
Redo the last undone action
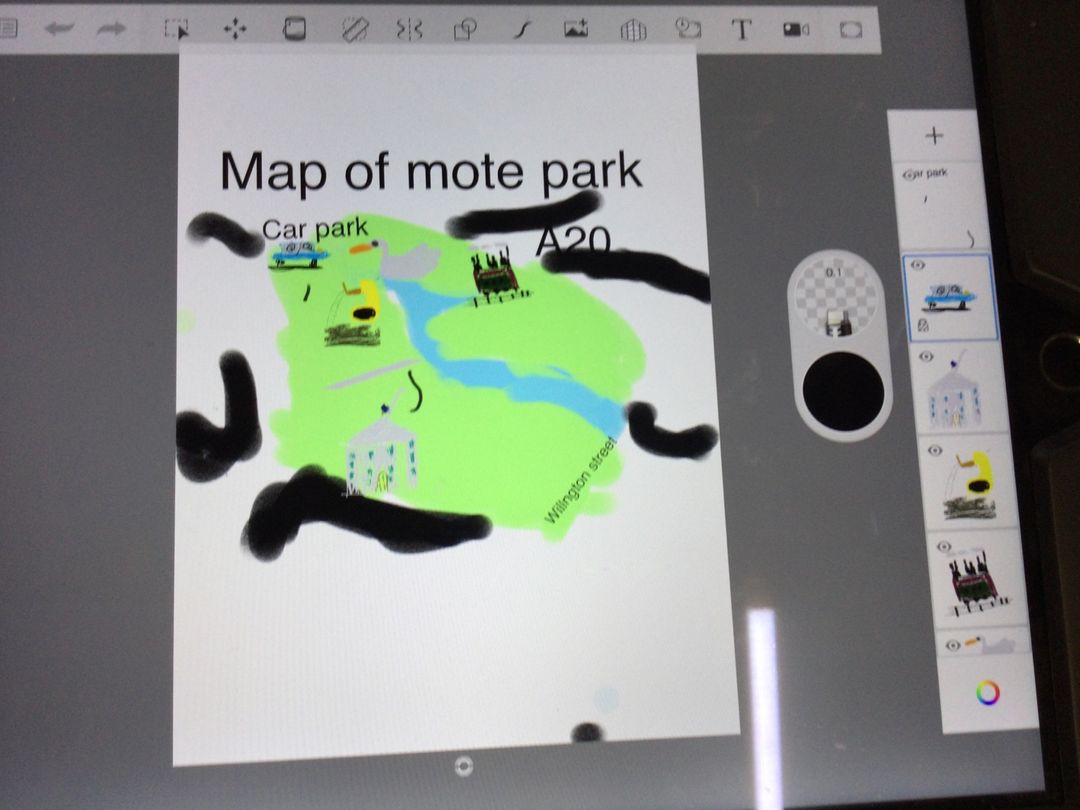click(110, 29)
